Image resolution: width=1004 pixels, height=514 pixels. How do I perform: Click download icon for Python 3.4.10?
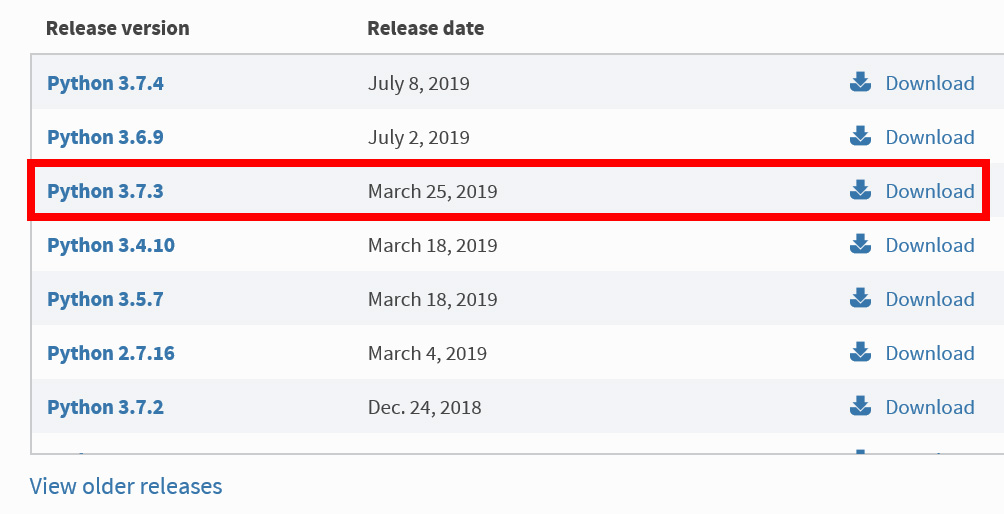point(860,244)
